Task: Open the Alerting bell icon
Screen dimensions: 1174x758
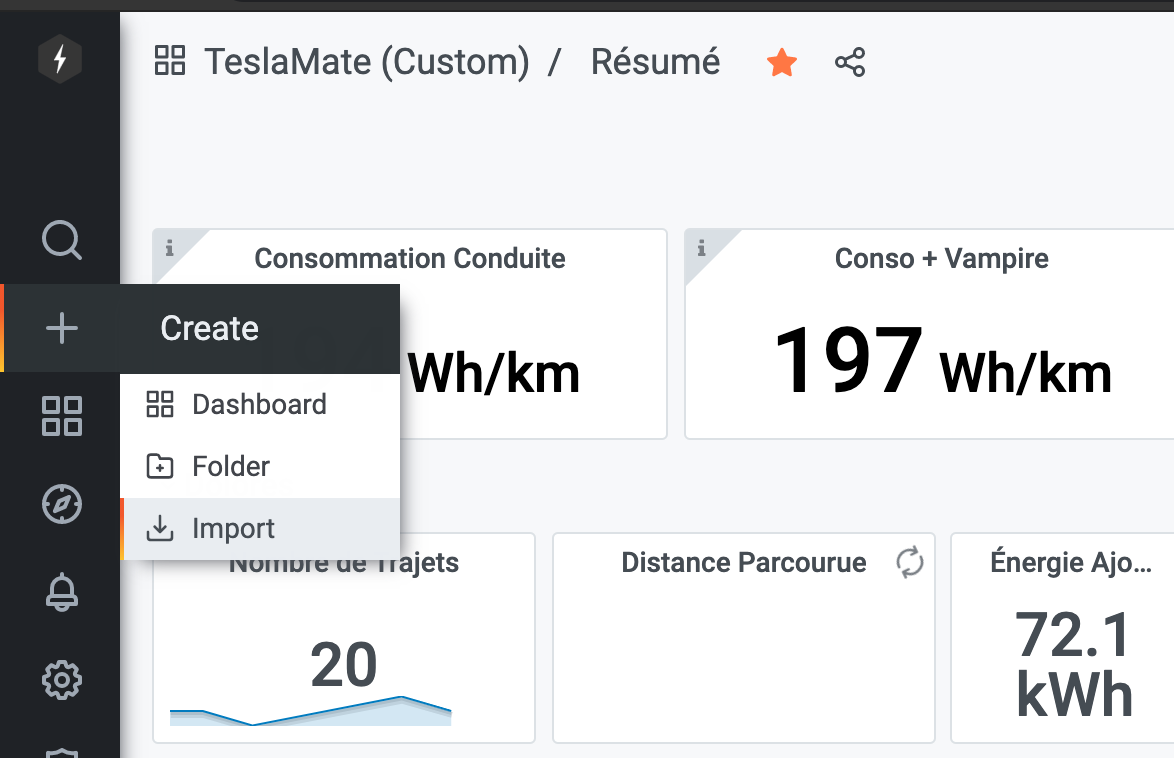Action: [x=61, y=592]
